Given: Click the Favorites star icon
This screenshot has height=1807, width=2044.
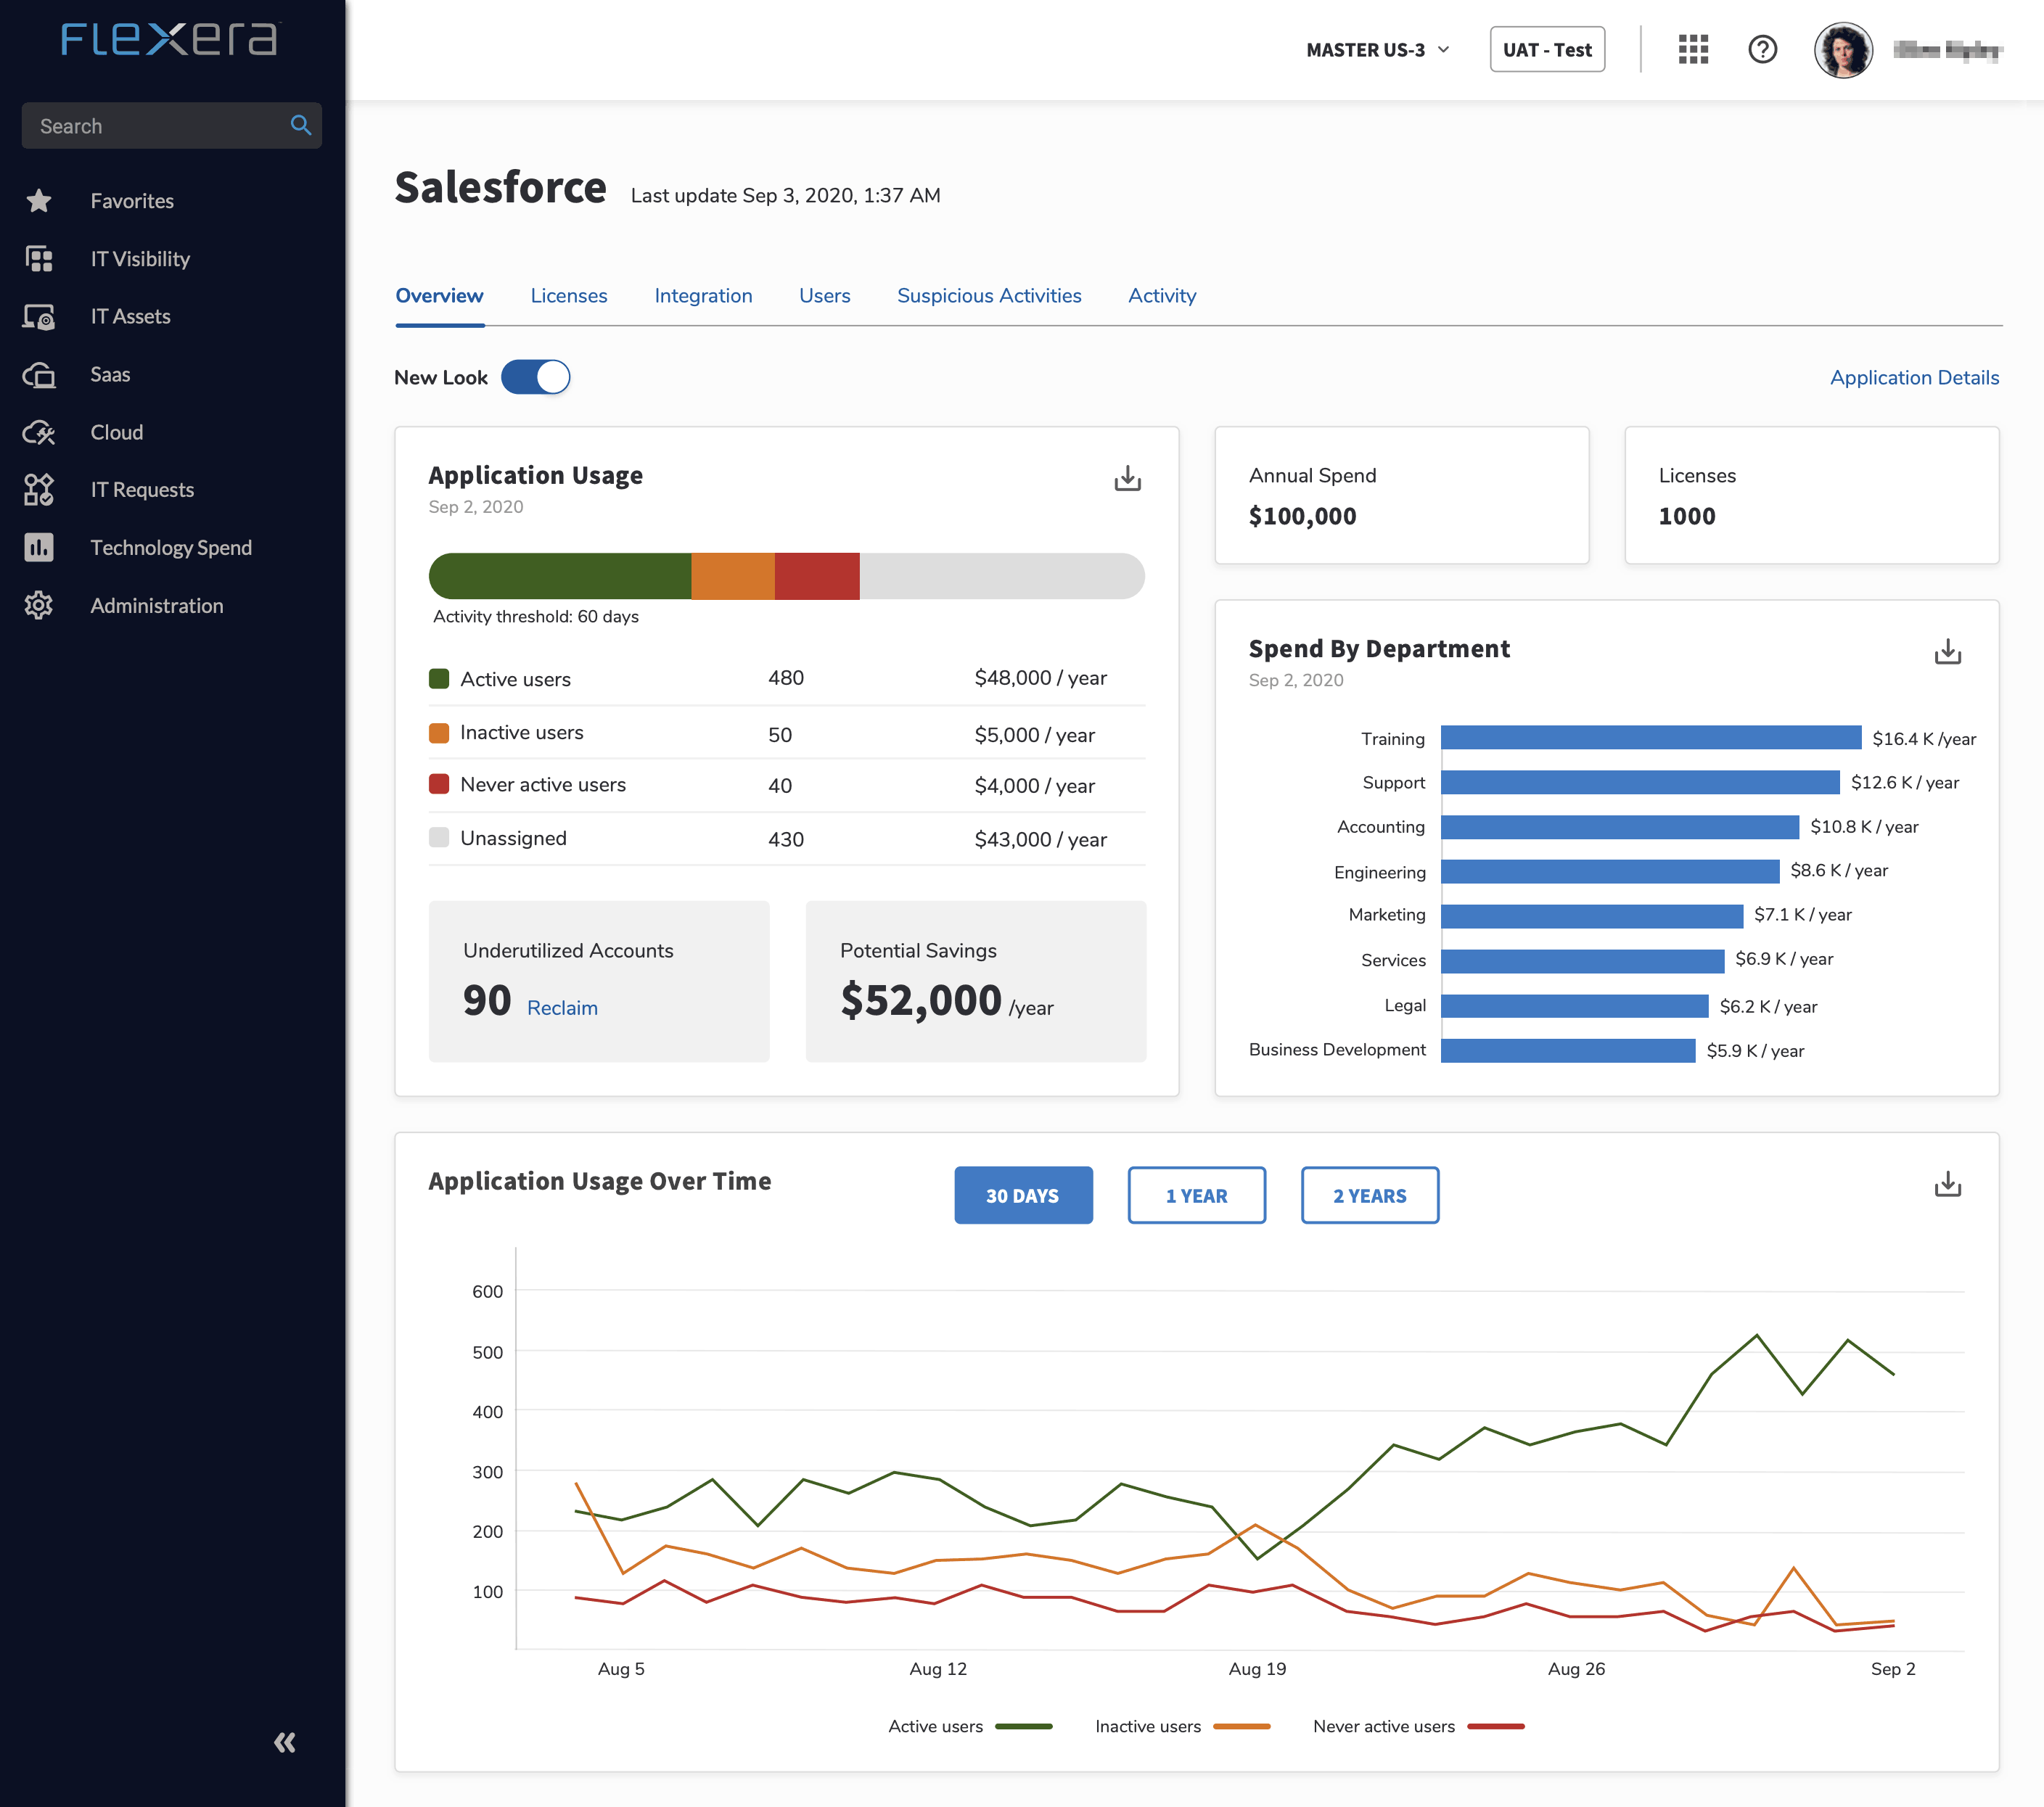Looking at the screenshot, I should pyautogui.click(x=39, y=201).
